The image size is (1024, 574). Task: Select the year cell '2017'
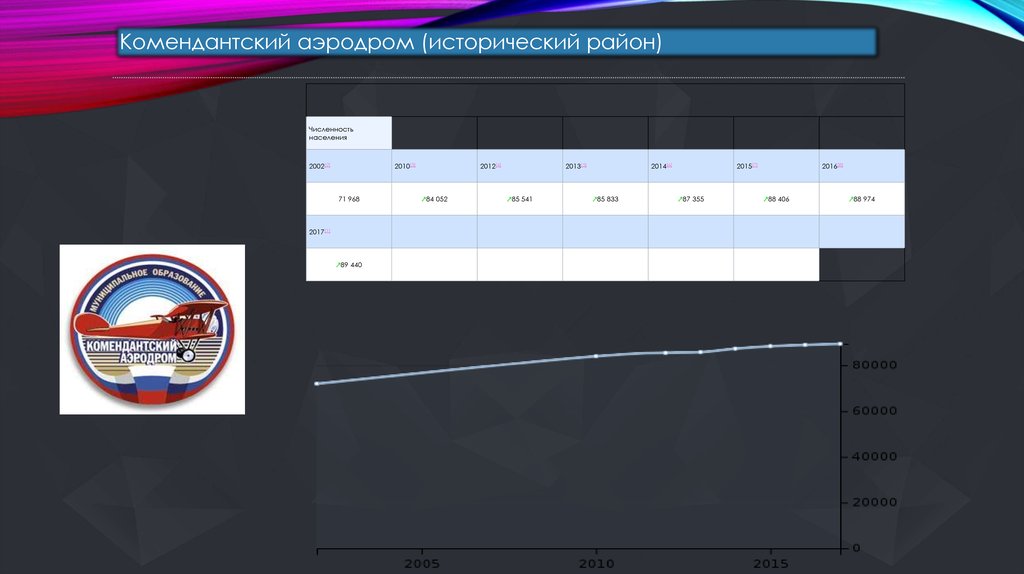(x=349, y=232)
